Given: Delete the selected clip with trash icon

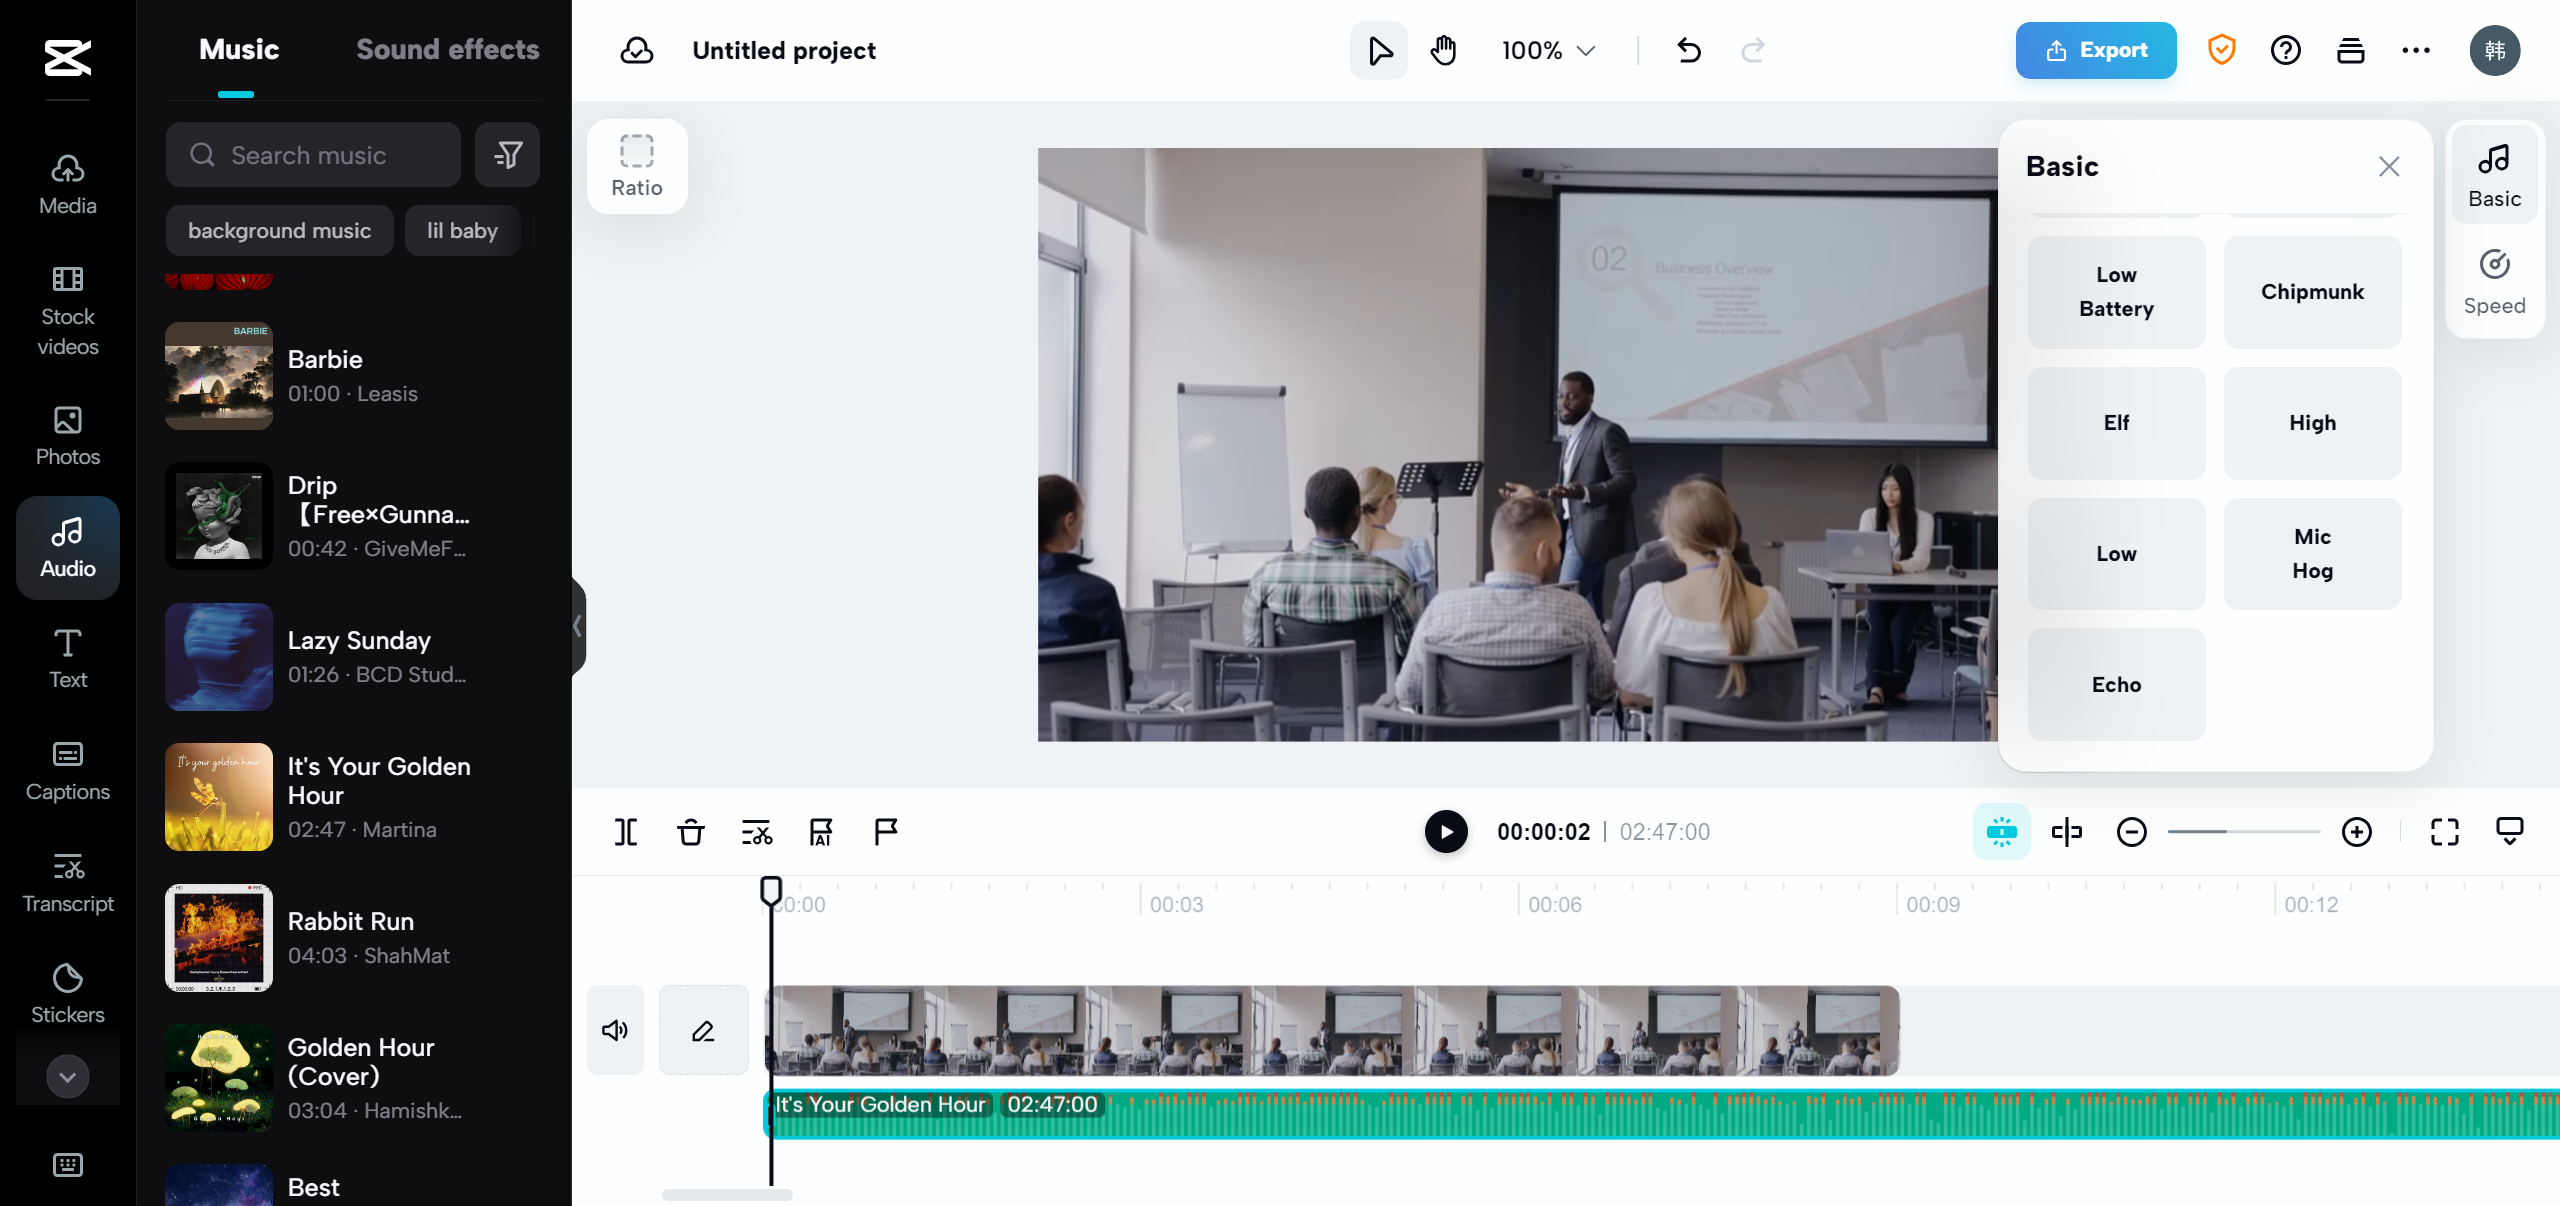Looking at the screenshot, I should coord(689,831).
